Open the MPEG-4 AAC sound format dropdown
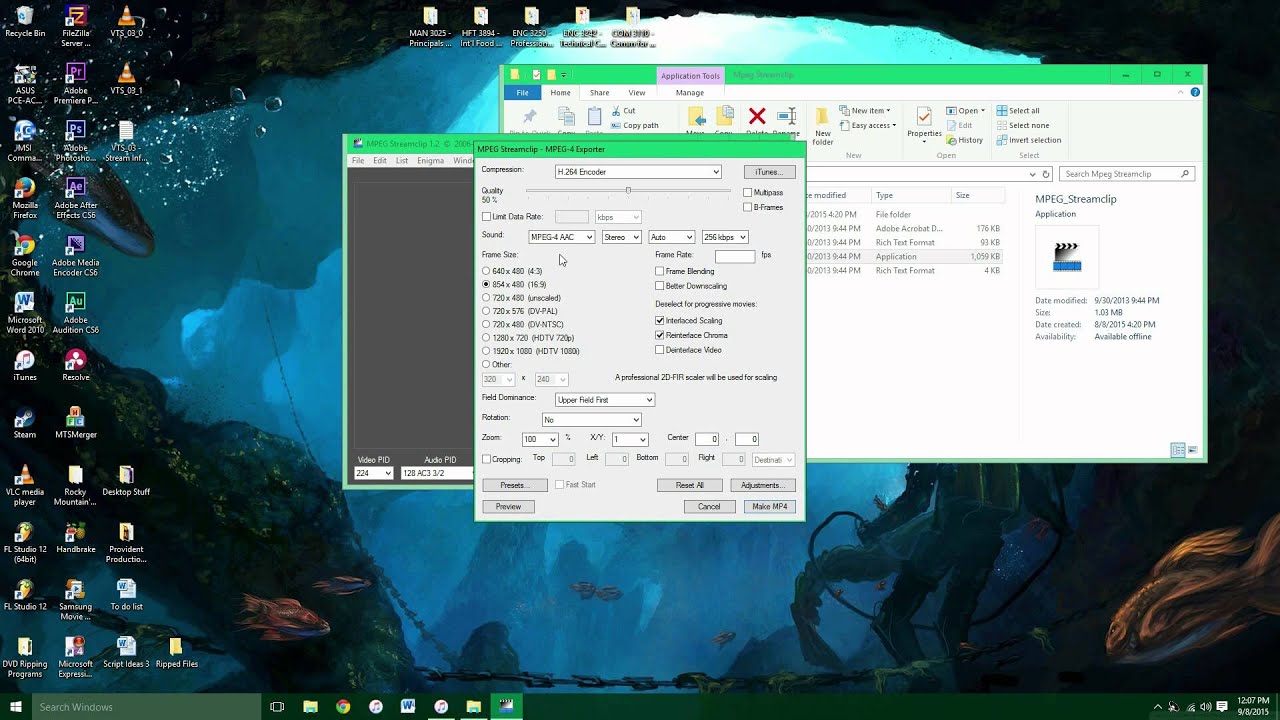Viewport: 1280px width, 720px height. pos(561,237)
